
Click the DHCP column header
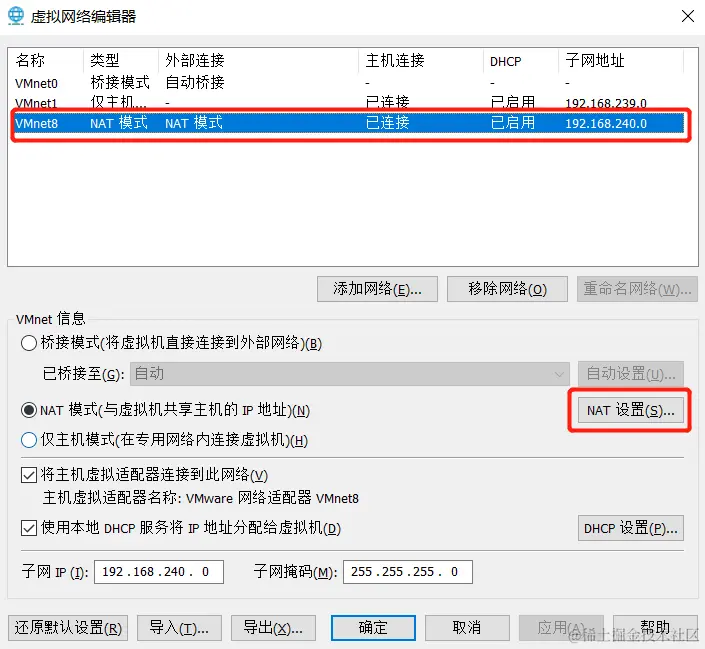[x=521, y=60]
